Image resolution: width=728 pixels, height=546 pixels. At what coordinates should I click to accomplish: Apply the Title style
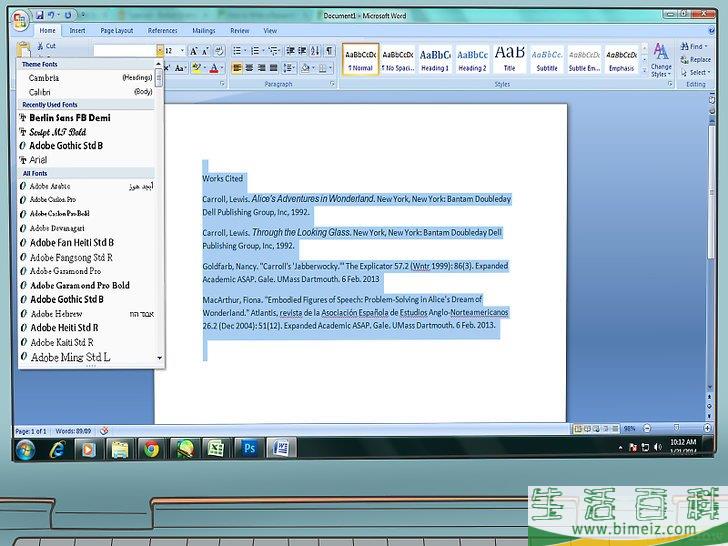[509, 59]
